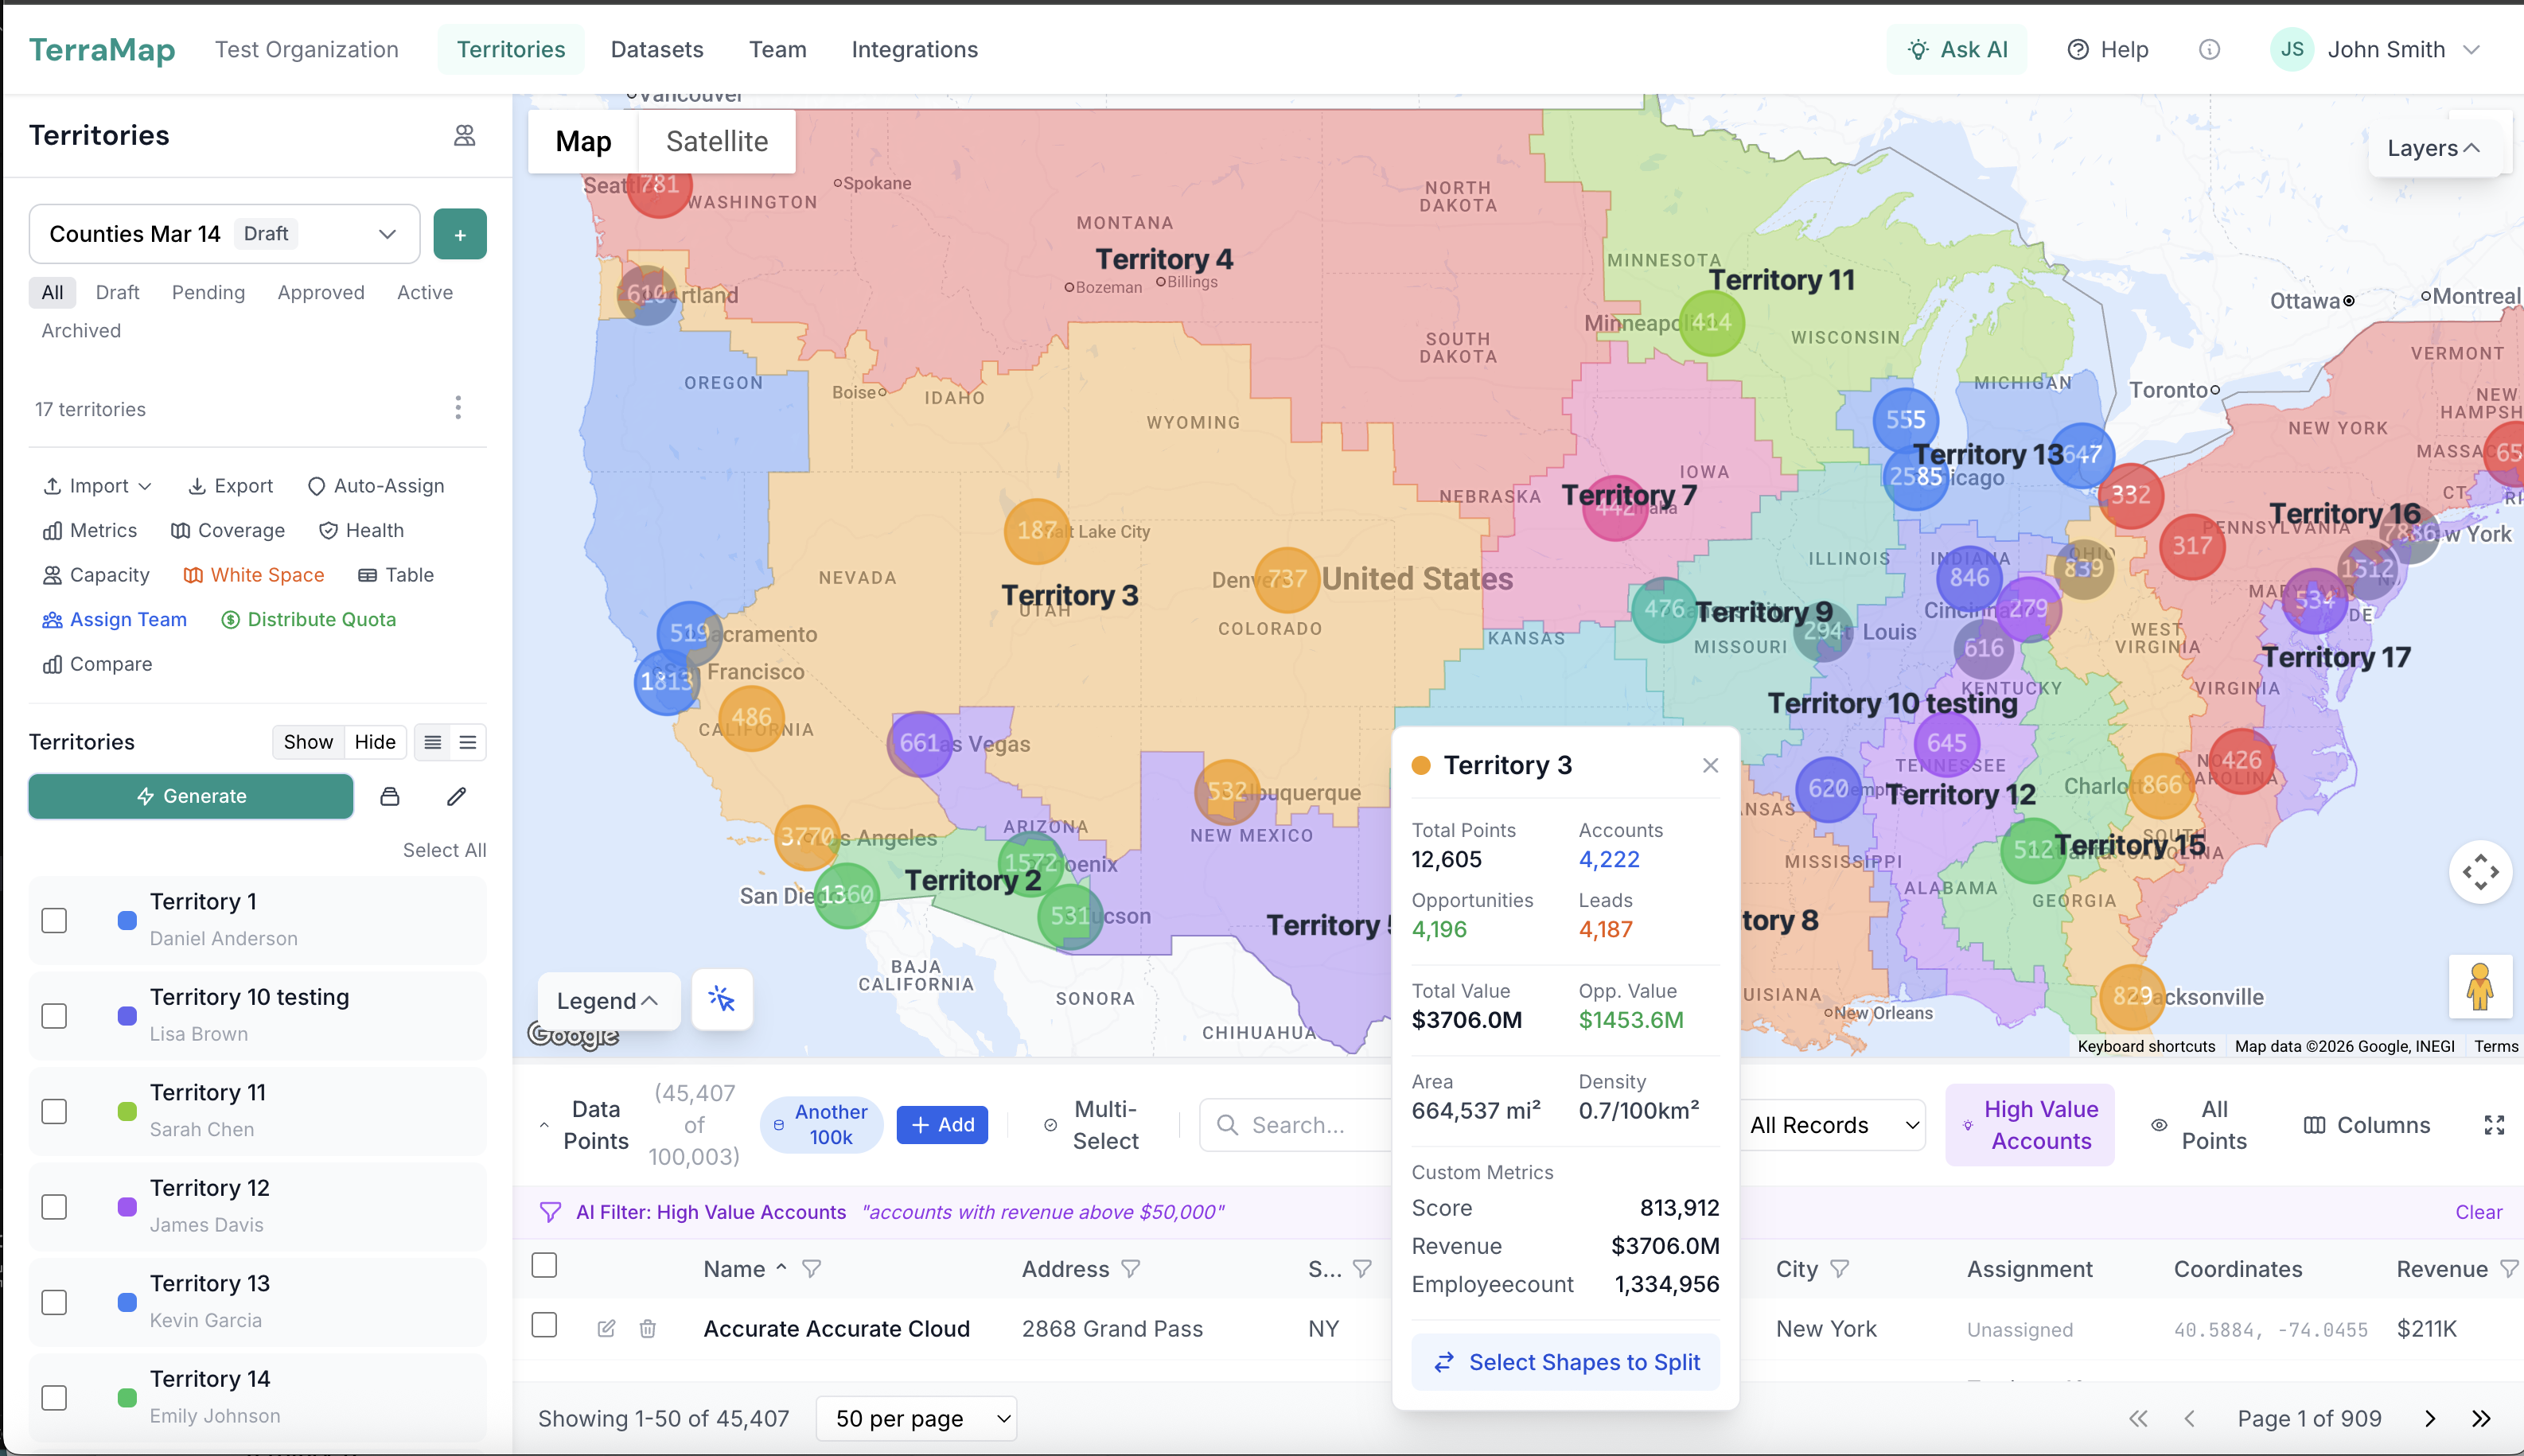Open the All Records dropdown
Image resolution: width=2524 pixels, height=1456 pixels.
1833,1125
